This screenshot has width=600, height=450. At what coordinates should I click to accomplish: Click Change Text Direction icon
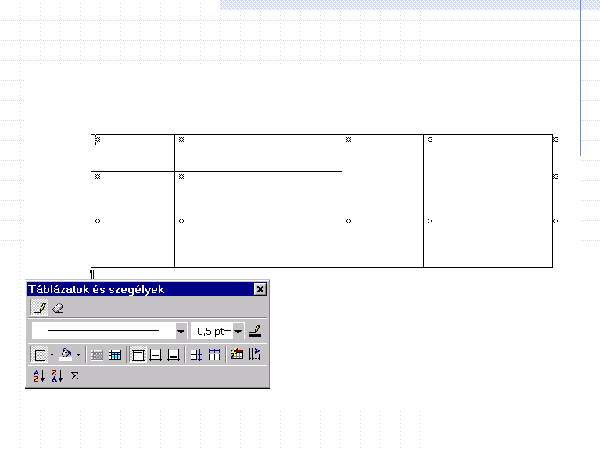(254, 354)
